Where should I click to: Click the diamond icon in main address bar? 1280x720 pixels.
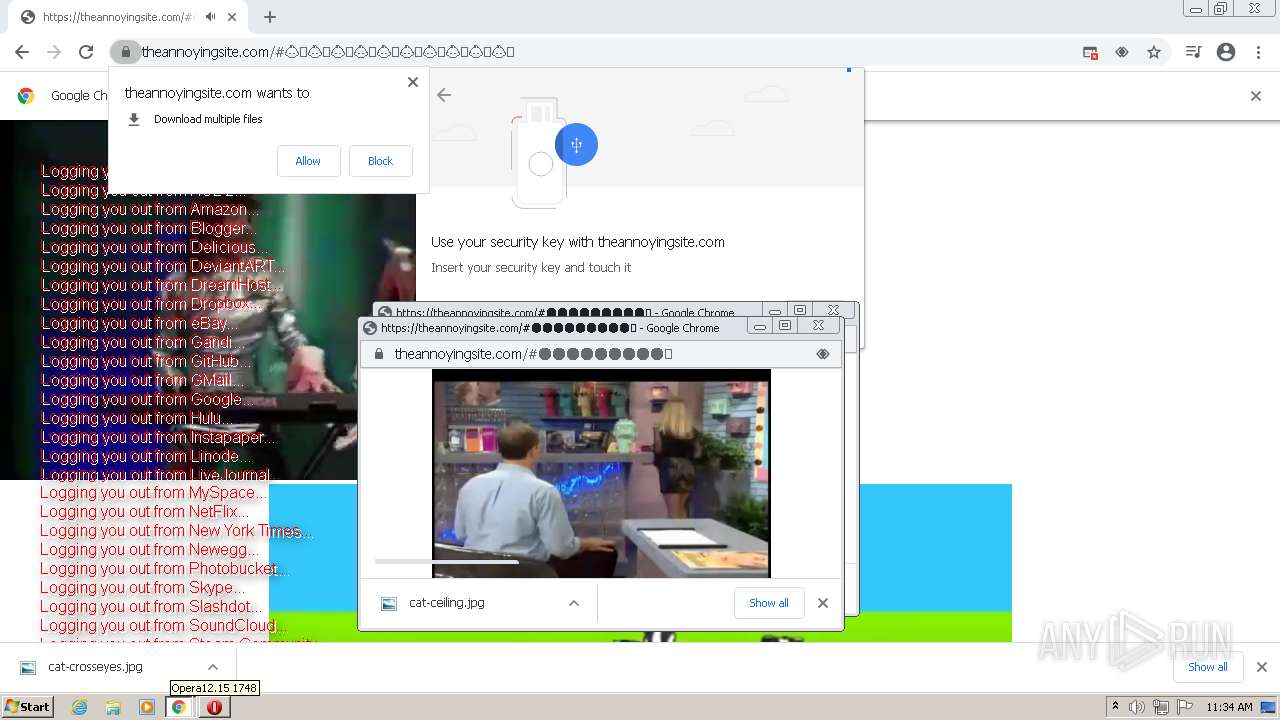[x=1122, y=52]
